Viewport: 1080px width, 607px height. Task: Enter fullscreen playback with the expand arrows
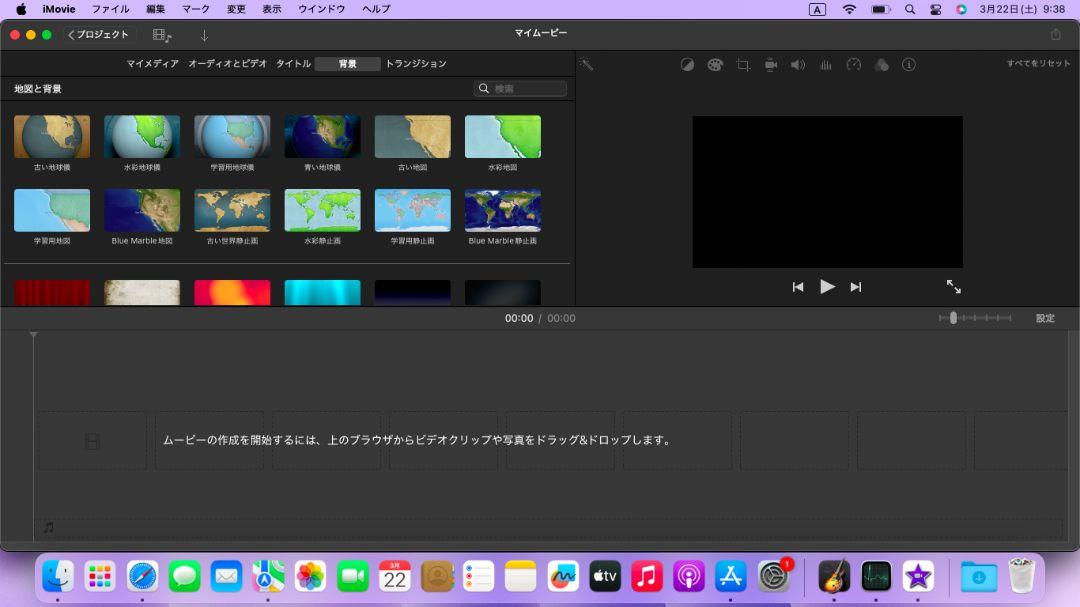tap(953, 287)
